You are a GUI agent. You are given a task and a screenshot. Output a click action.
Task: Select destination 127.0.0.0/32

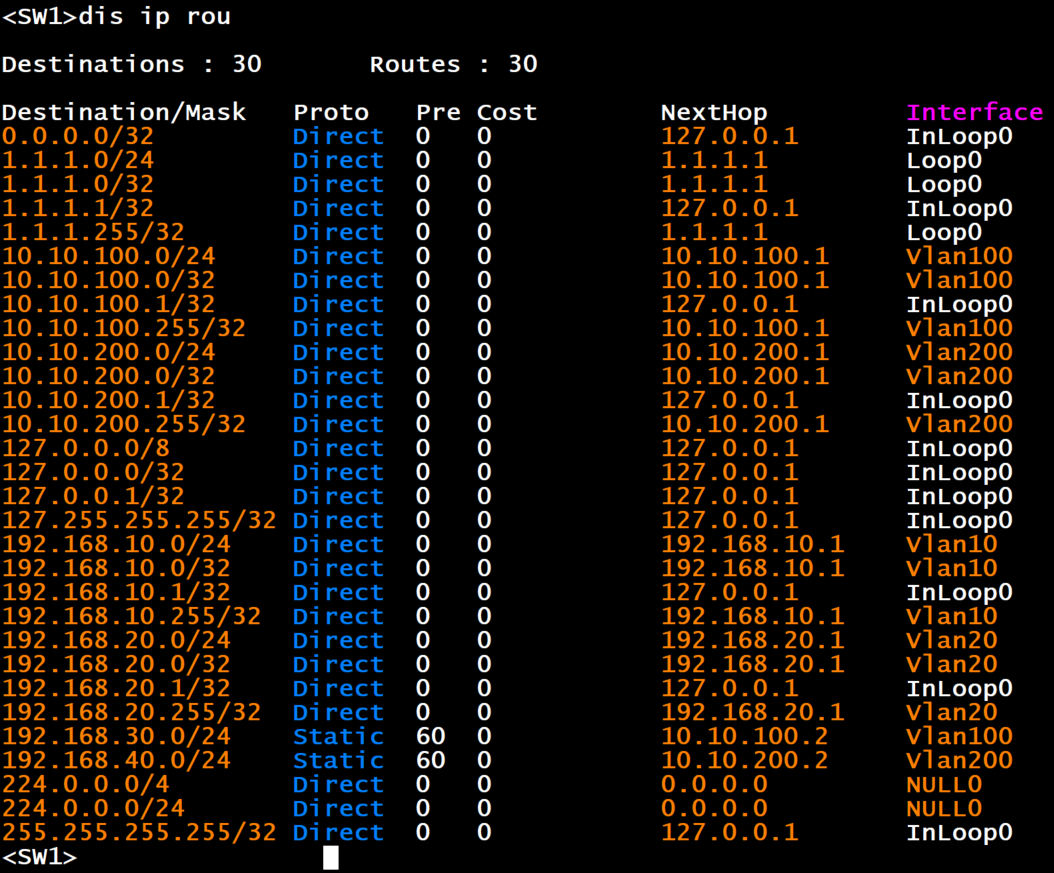click(93, 472)
